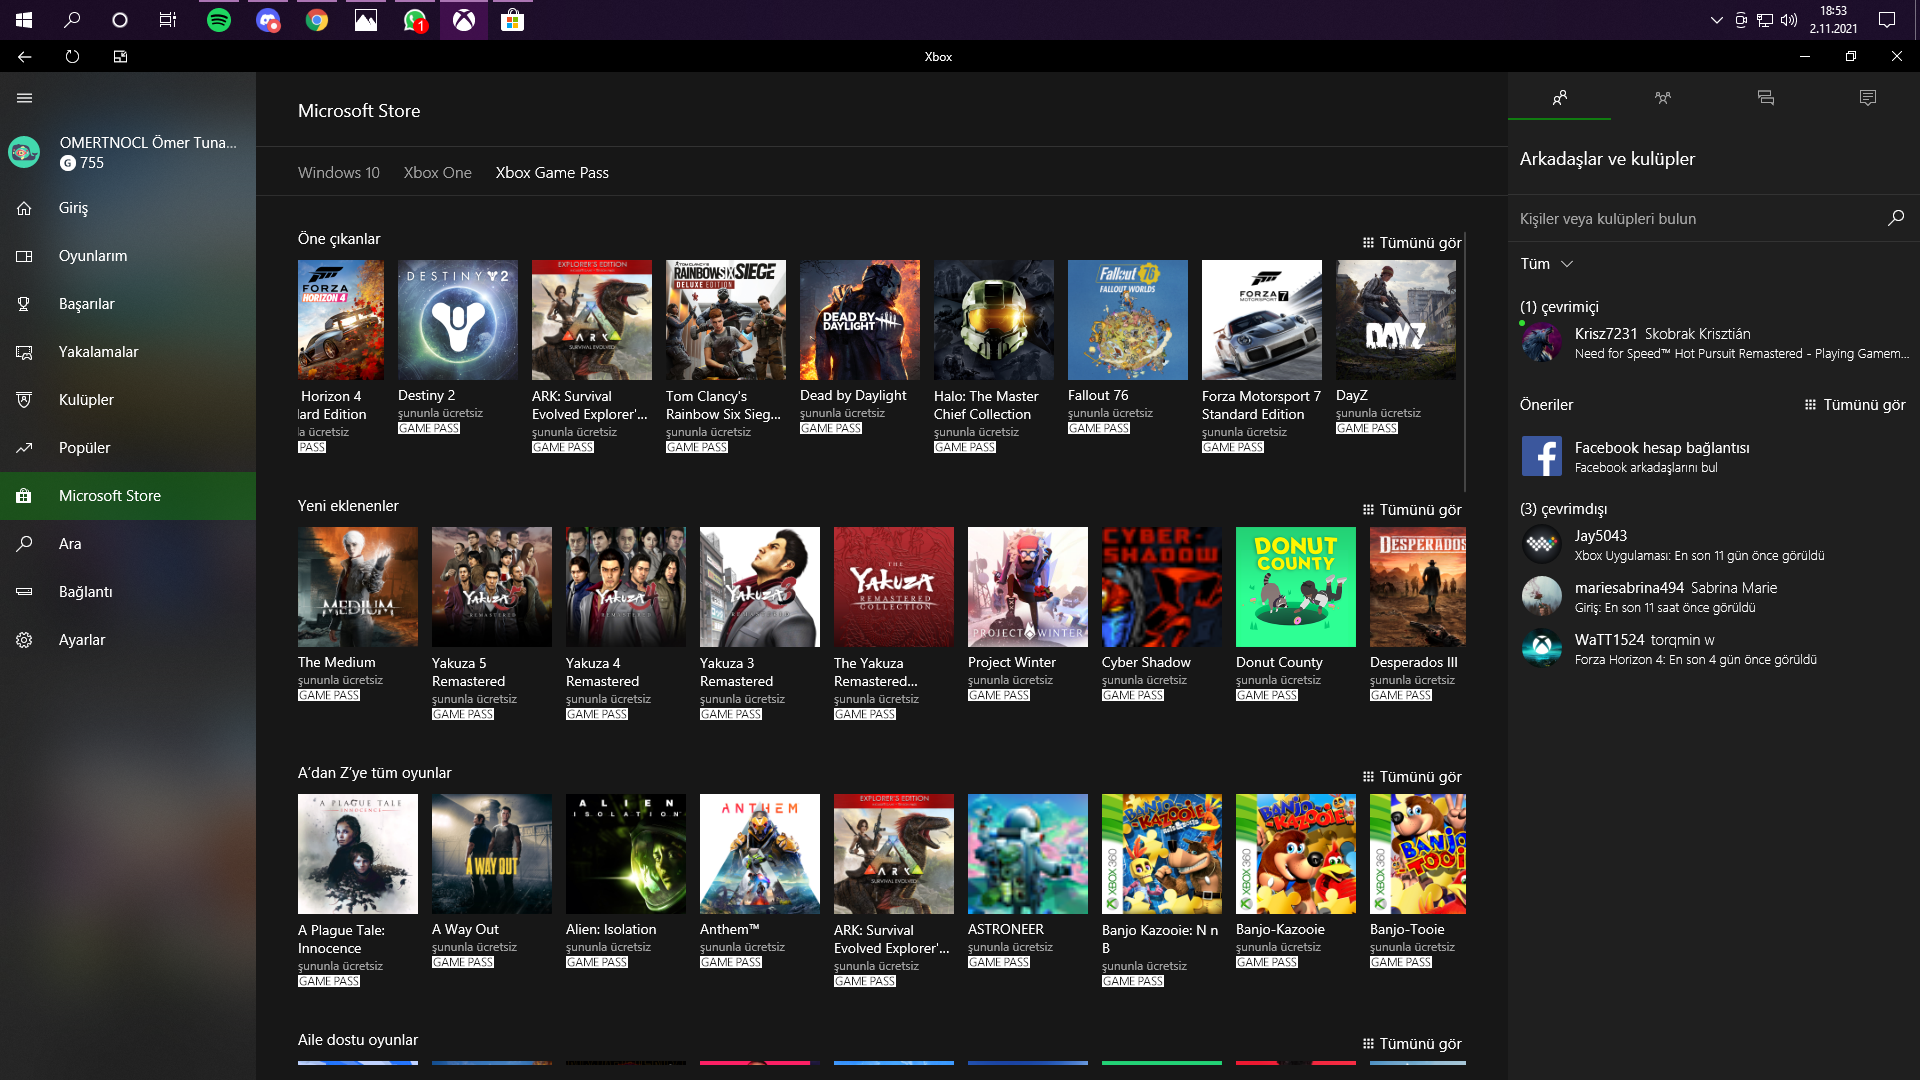
Task: Open the DayZ game cover
Action: pos(1396,320)
